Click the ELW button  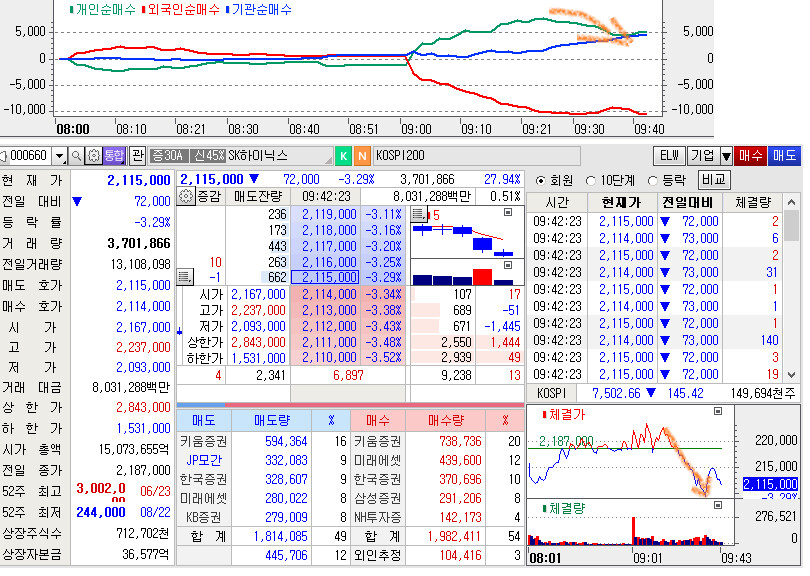pyautogui.click(x=669, y=155)
